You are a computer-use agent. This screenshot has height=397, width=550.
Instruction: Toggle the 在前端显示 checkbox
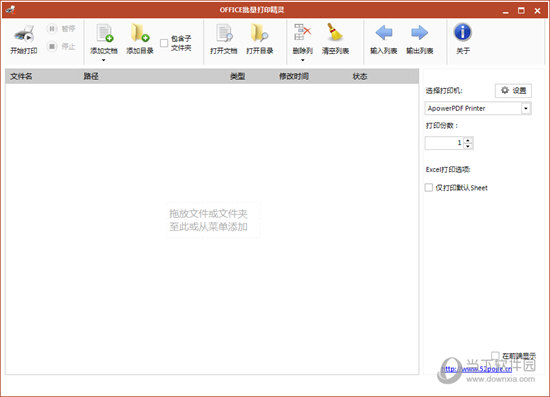[x=495, y=356]
